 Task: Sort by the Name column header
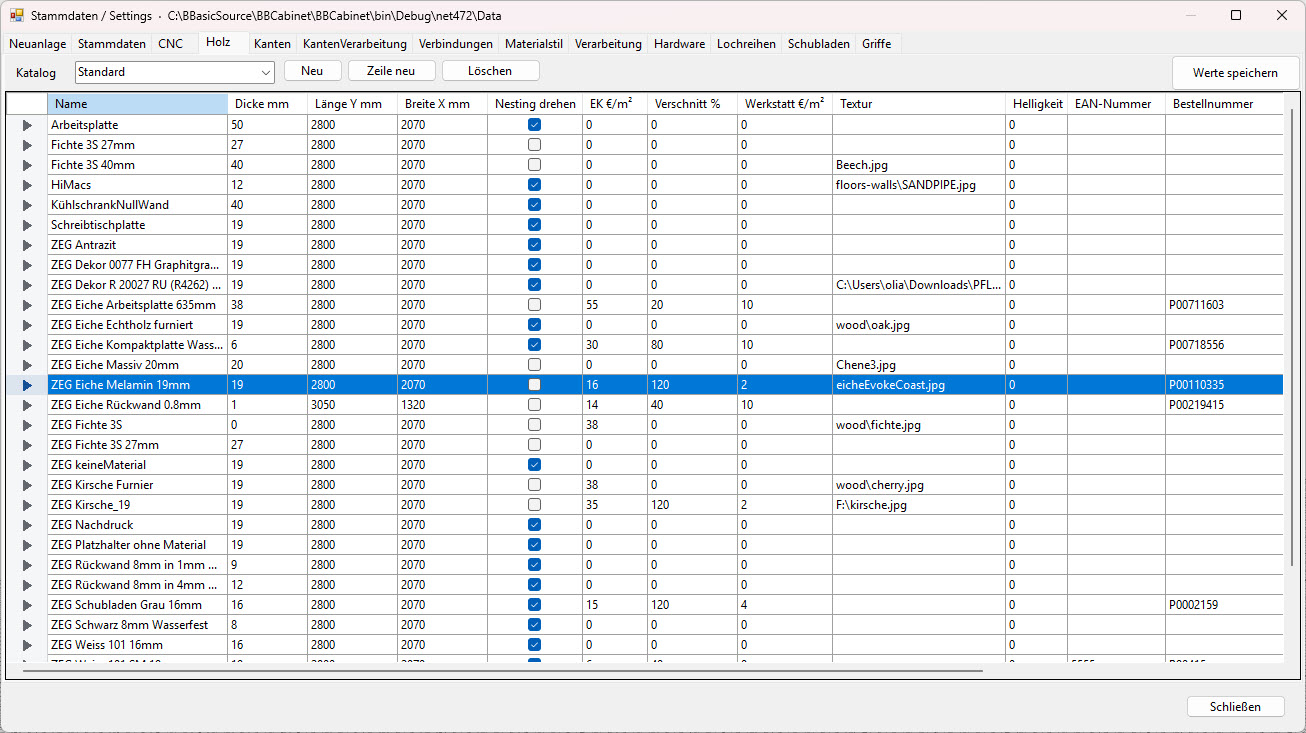pyautogui.click(x=138, y=104)
